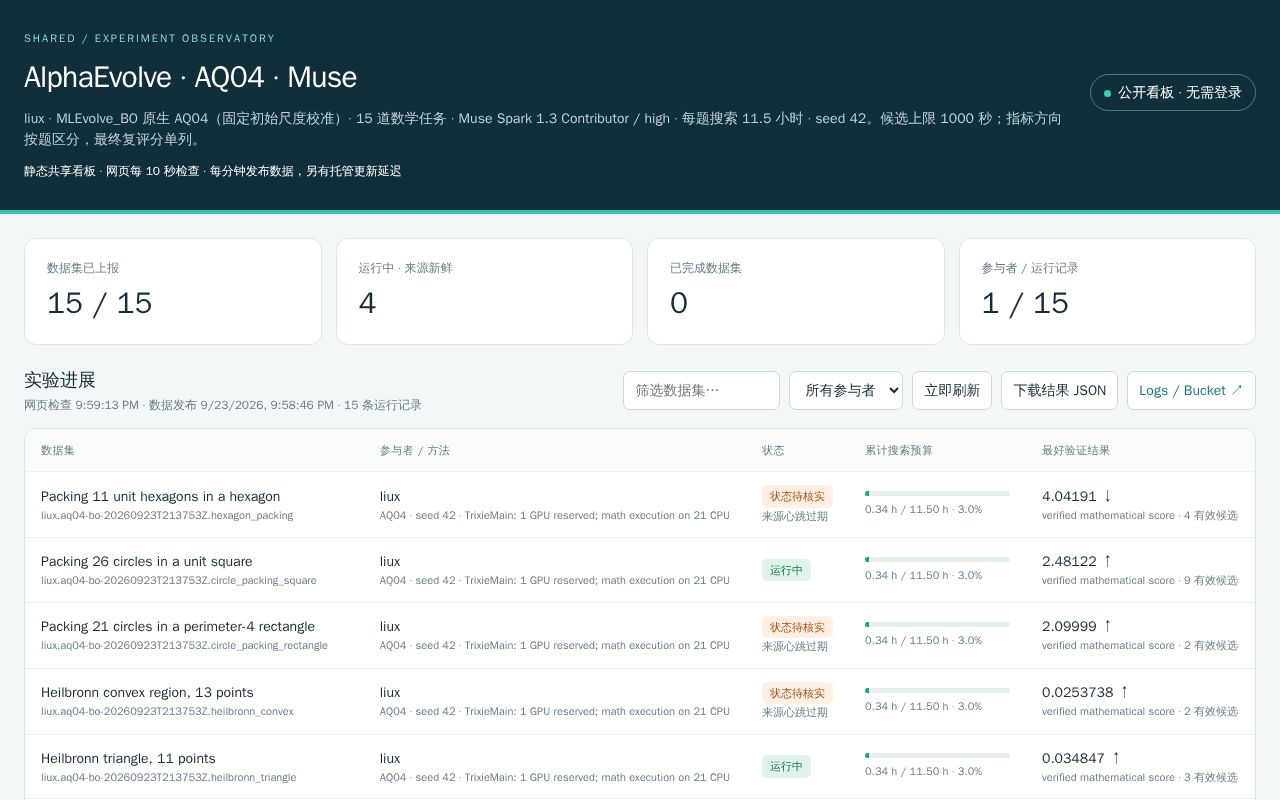Click 状态待核实 badge in hexagon packing row
Screen dimensions: 1280x800
797,496
